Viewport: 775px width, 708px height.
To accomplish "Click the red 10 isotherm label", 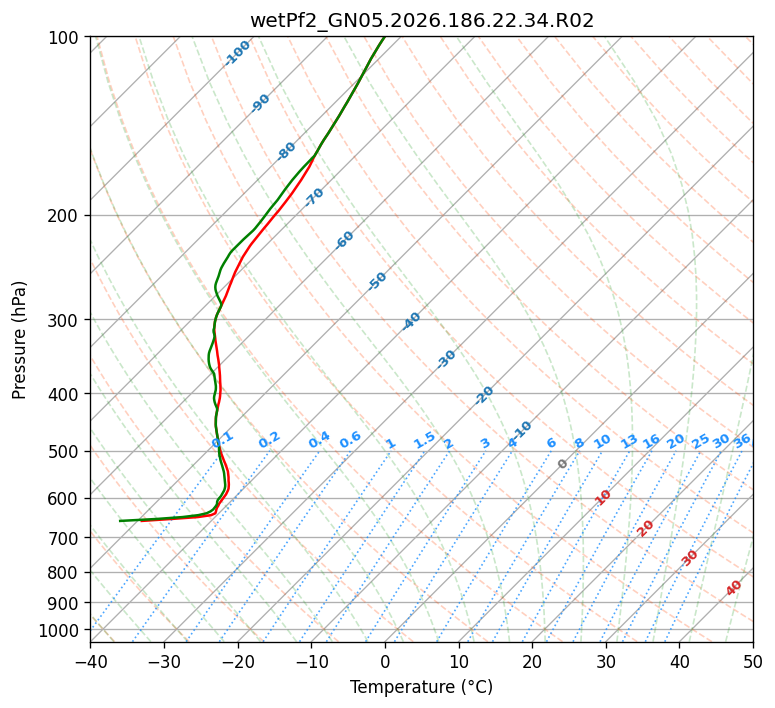I will pyautogui.click(x=602, y=497).
